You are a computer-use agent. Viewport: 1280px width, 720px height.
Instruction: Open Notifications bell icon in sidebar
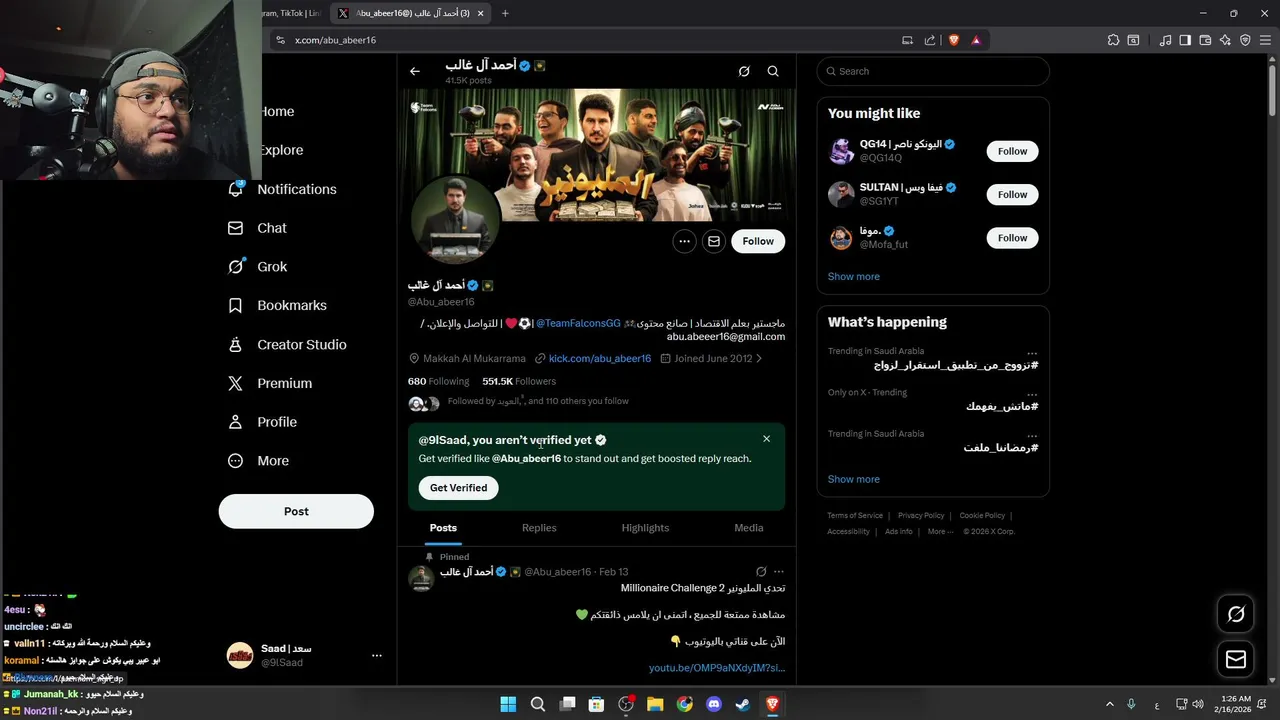pyautogui.click(x=235, y=189)
